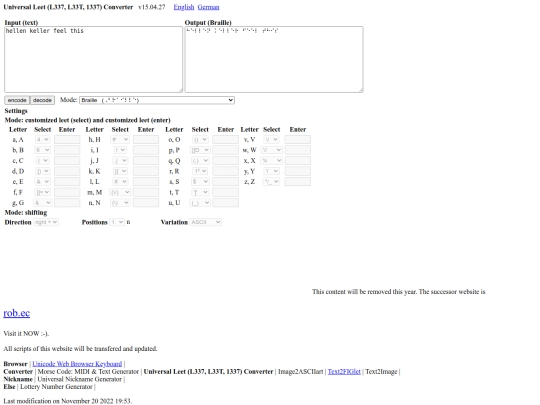
Task: Click the 'Text2Image' text
Action: point(381,372)
